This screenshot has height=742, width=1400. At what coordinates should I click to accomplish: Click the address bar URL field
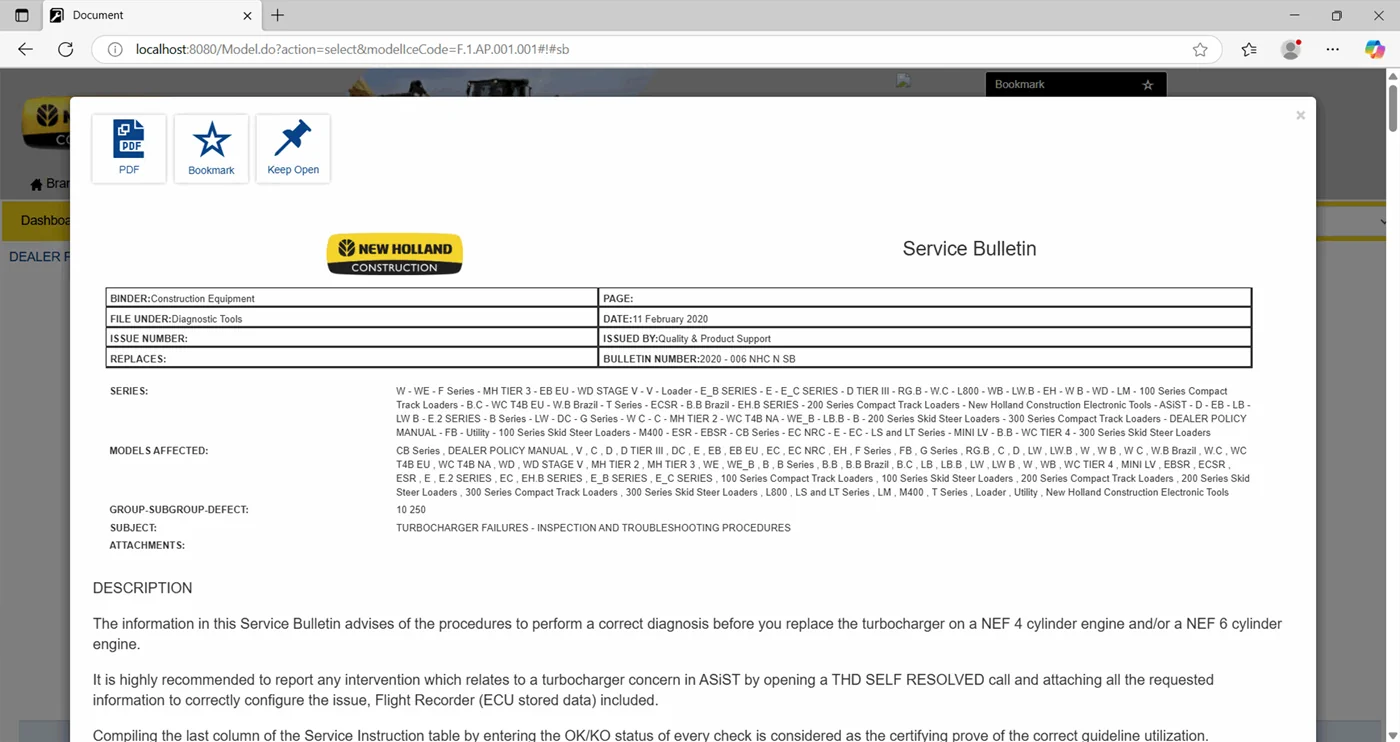coord(655,49)
